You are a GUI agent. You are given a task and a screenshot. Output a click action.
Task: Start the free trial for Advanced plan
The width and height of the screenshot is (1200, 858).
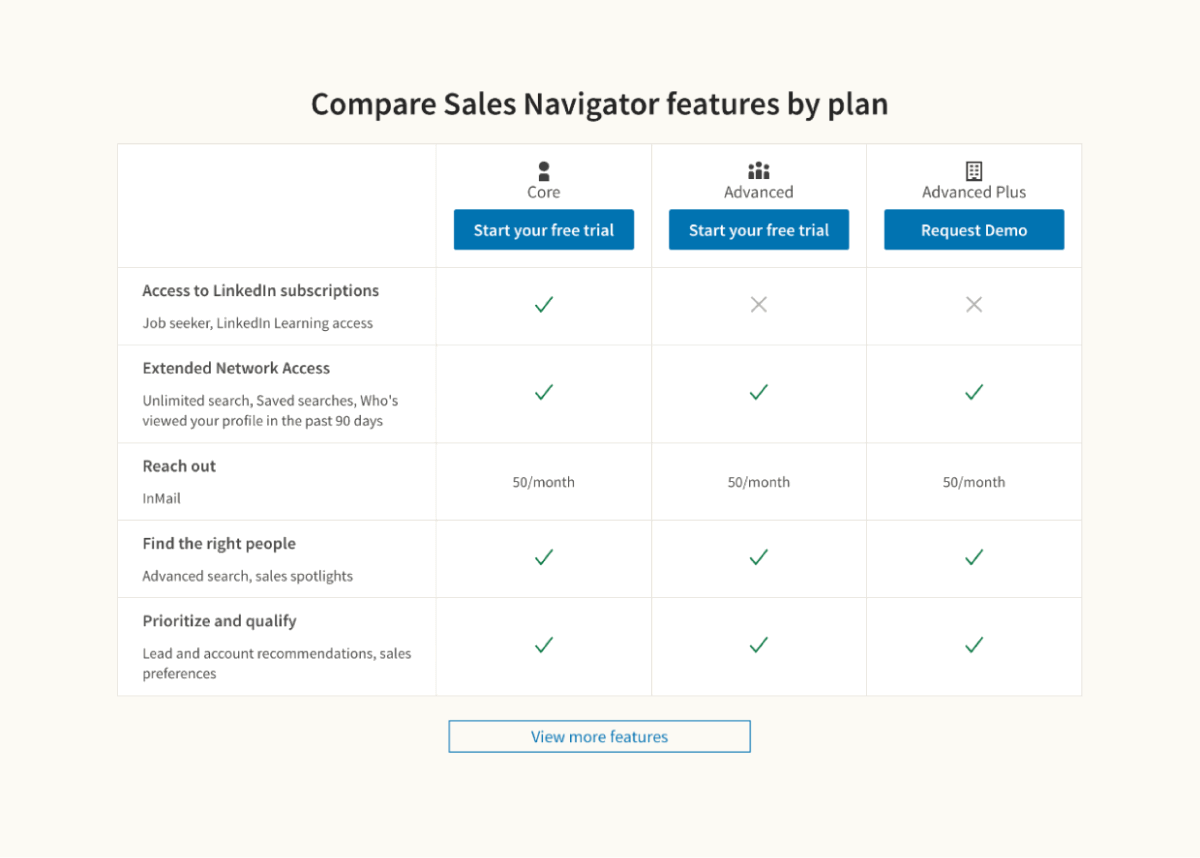pyautogui.click(x=759, y=230)
